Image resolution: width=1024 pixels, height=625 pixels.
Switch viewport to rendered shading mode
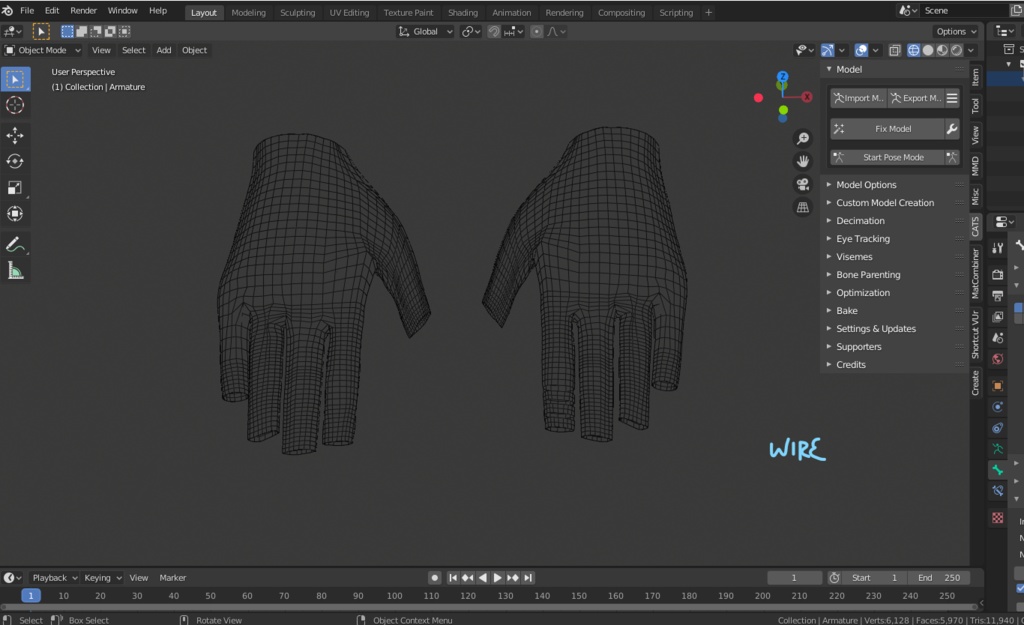click(x=956, y=50)
